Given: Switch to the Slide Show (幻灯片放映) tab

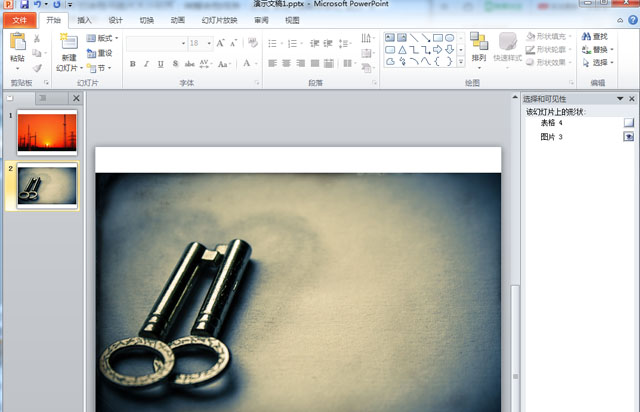Looking at the screenshot, I should point(220,20).
